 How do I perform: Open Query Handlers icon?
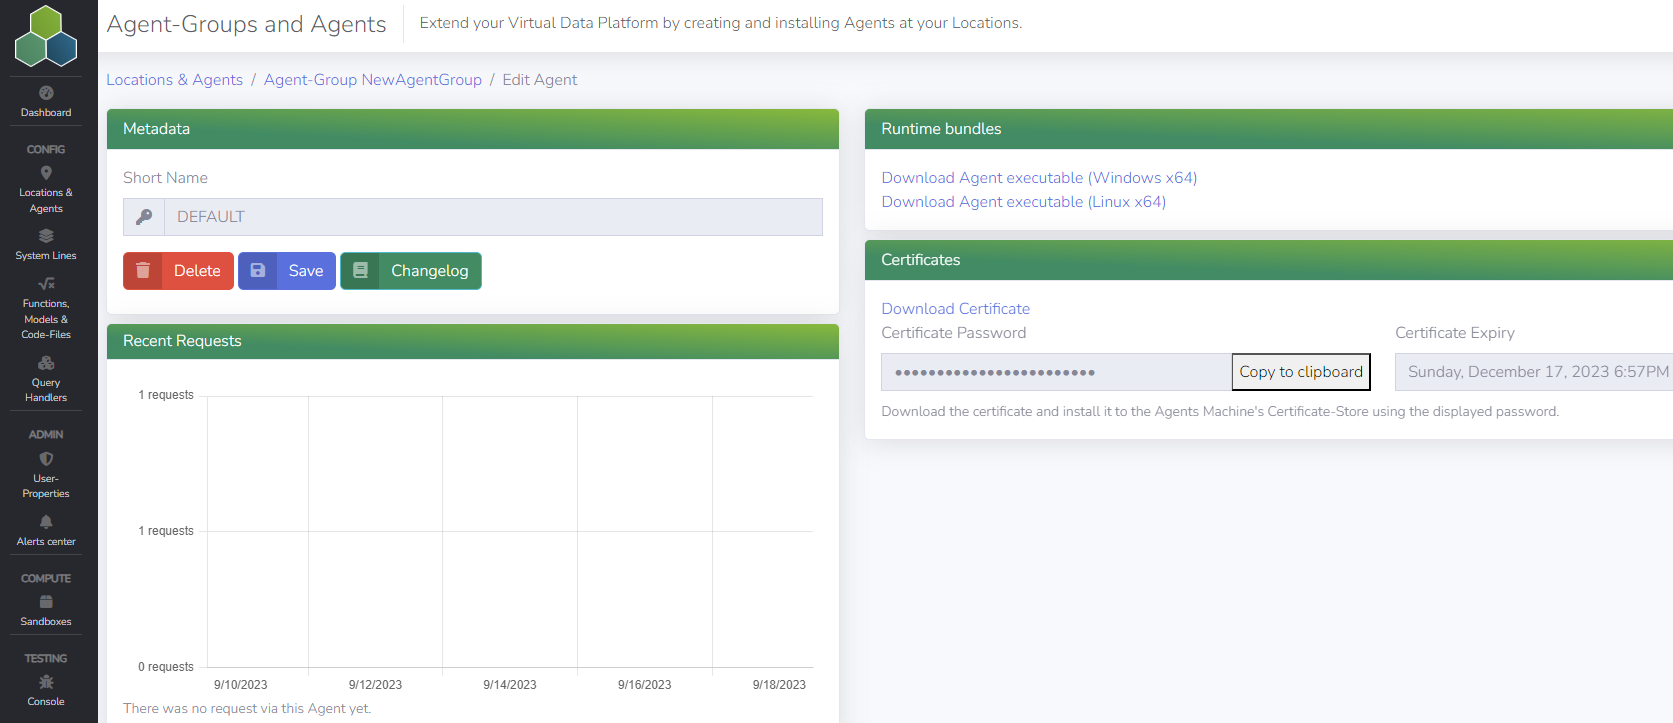[x=46, y=363]
